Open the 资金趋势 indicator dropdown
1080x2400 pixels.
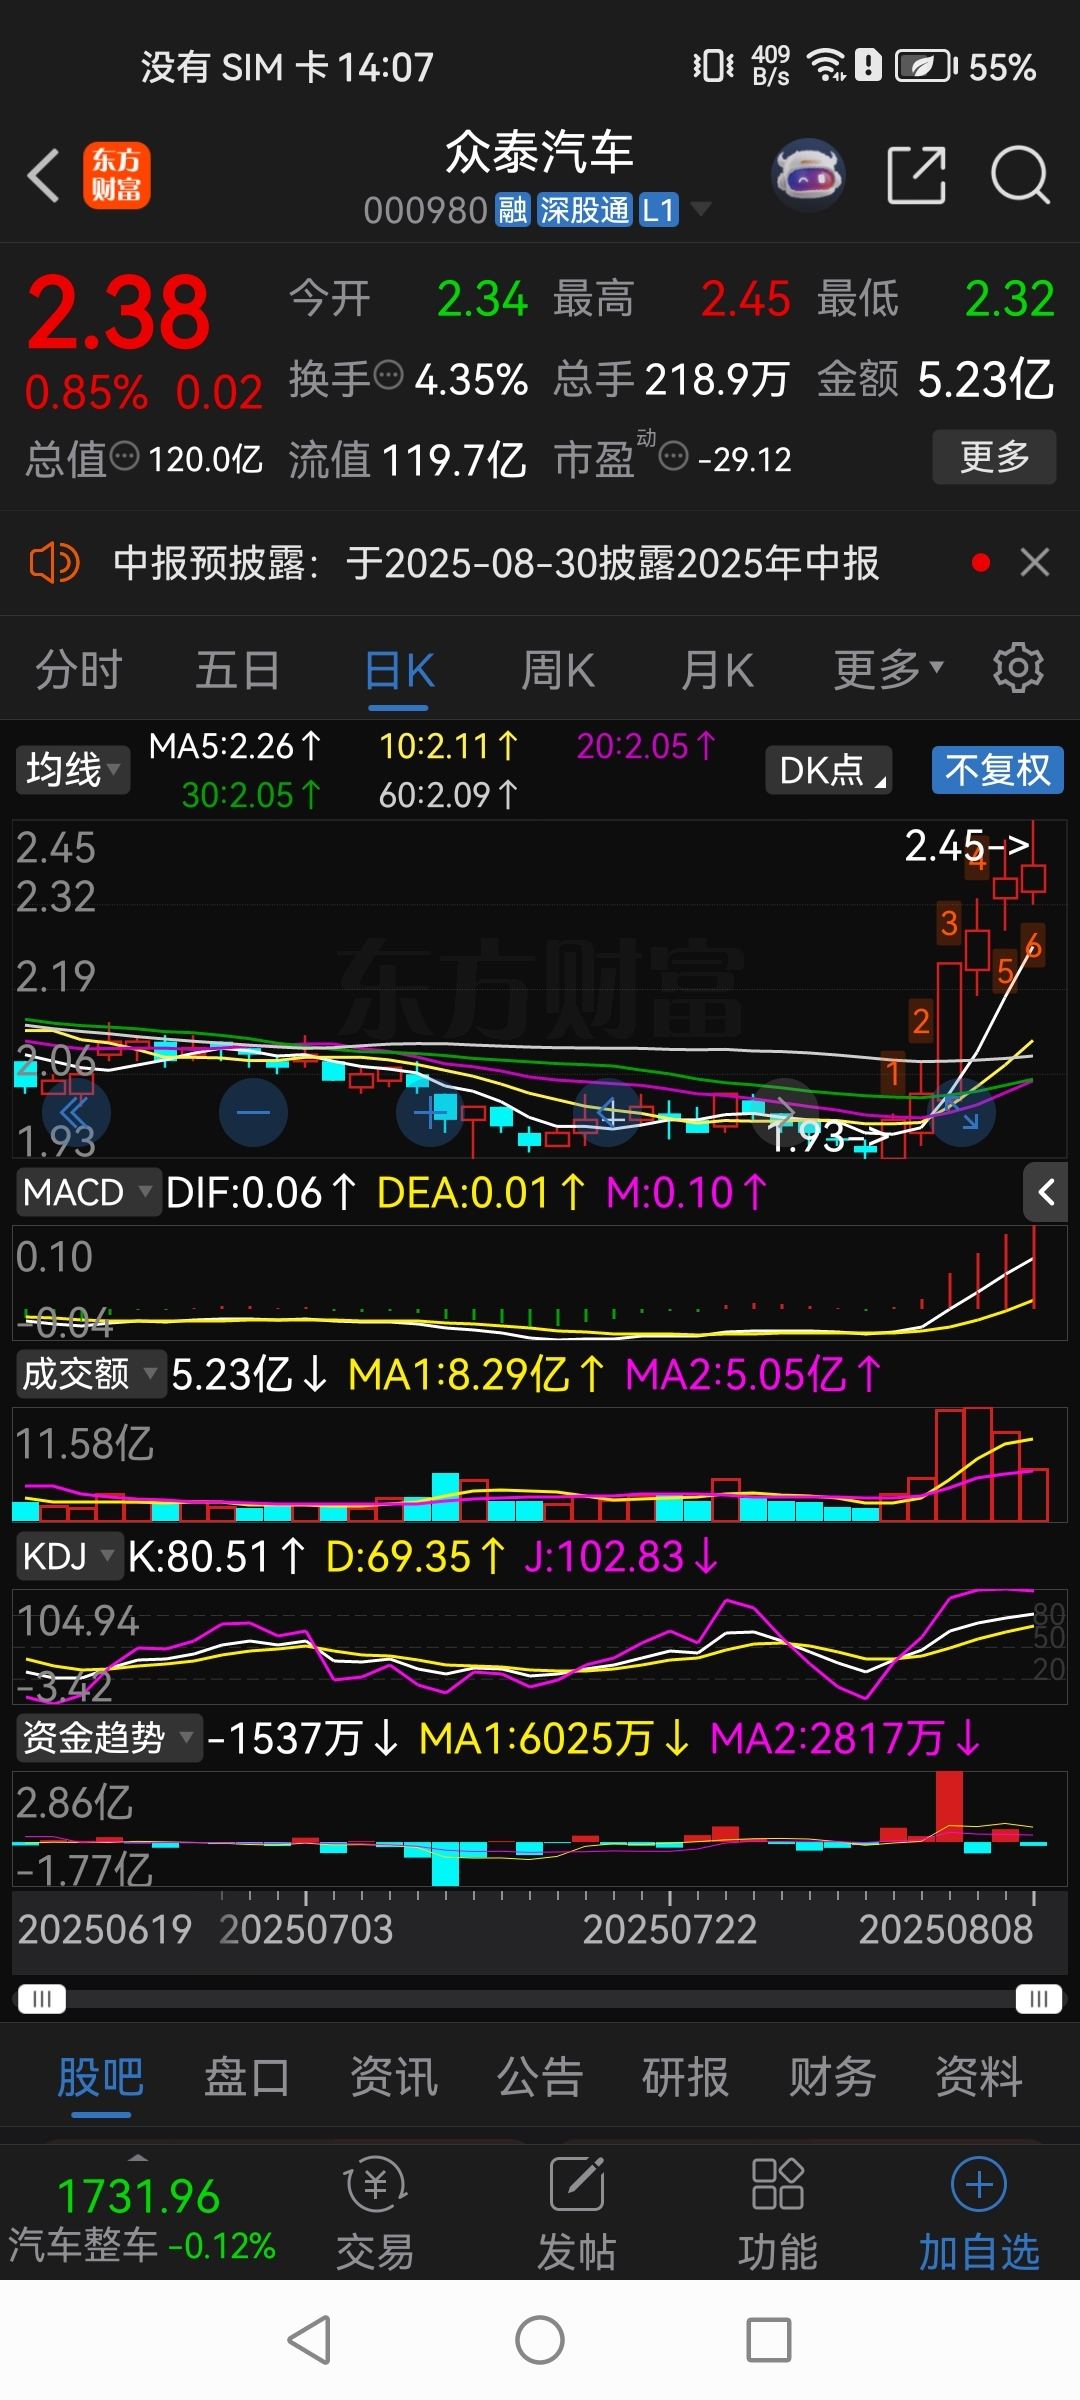pos(109,1738)
